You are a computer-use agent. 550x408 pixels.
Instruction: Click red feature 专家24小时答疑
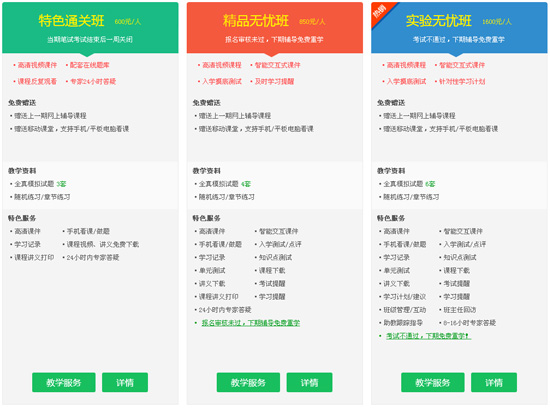93,81
